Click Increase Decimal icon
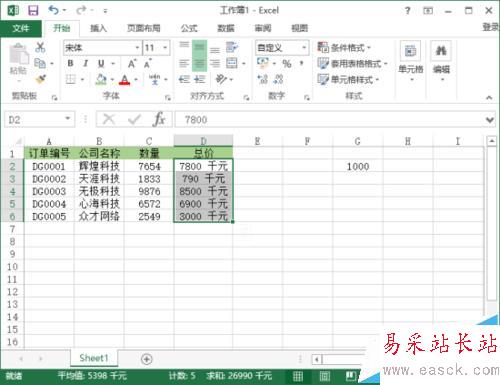Image resolution: width=500 pixels, height=385 pixels. (x=263, y=79)
